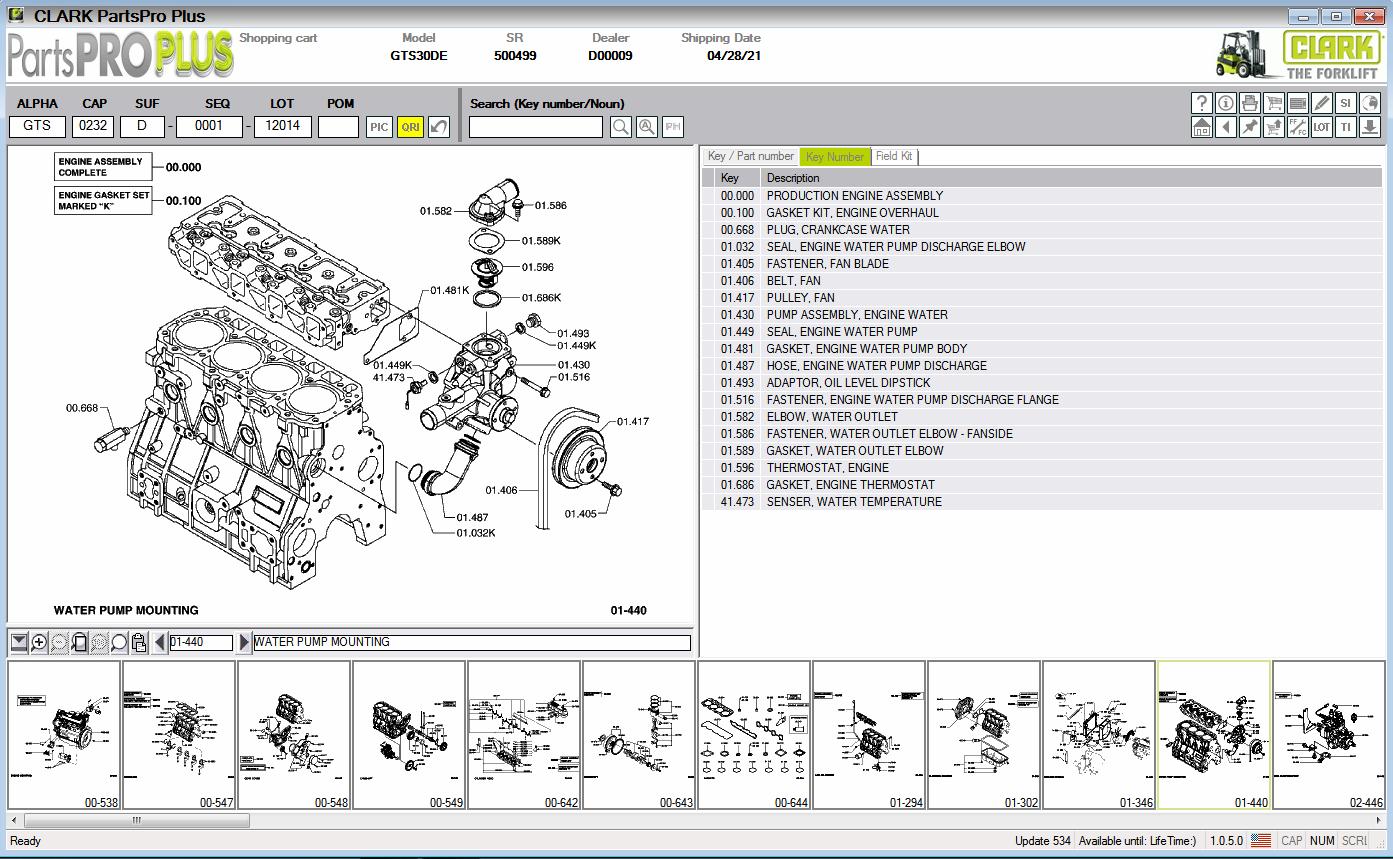
Task: Toggle the yellow QRI button
Action: (410, 127)
